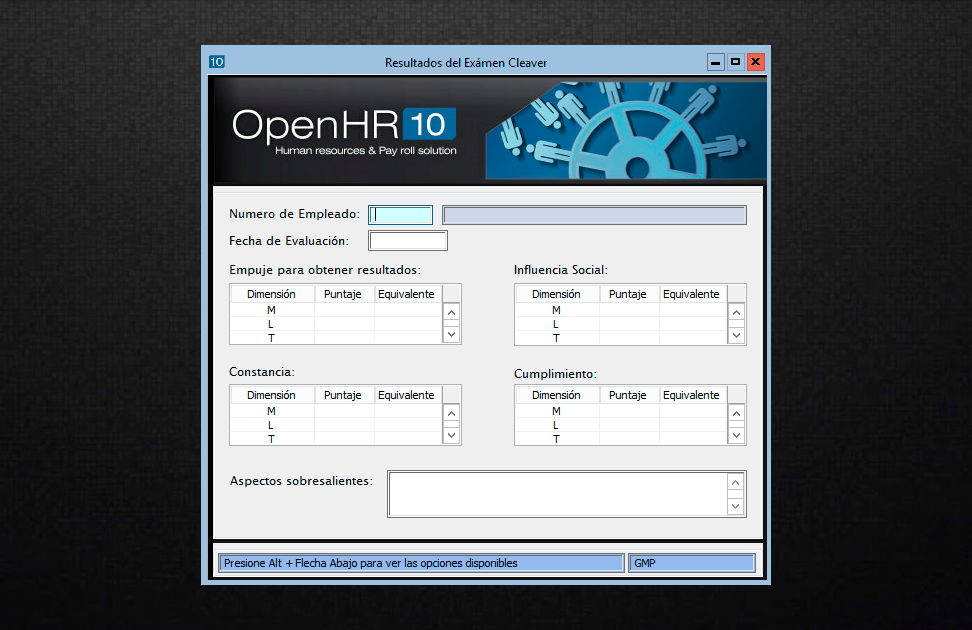Screen dimensions: 972x630
Task: Click Puntaje header in Influencia Social table
Action: pos(628,294)
